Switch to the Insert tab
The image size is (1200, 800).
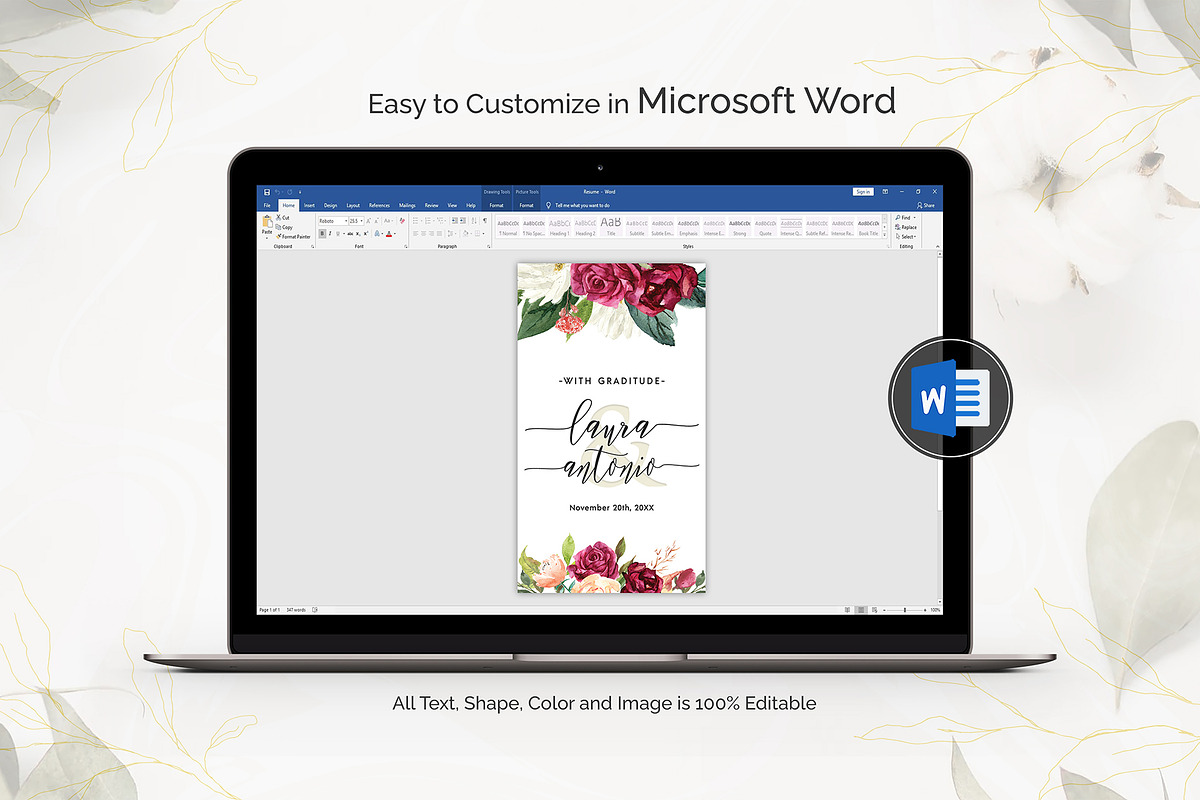pyautogui.click(x=309, y=205)
